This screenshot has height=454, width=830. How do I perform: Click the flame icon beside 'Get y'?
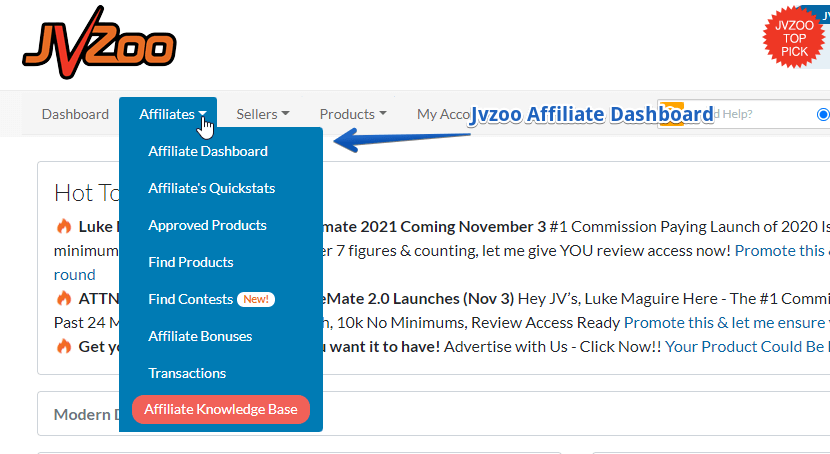tap(64, 347)
